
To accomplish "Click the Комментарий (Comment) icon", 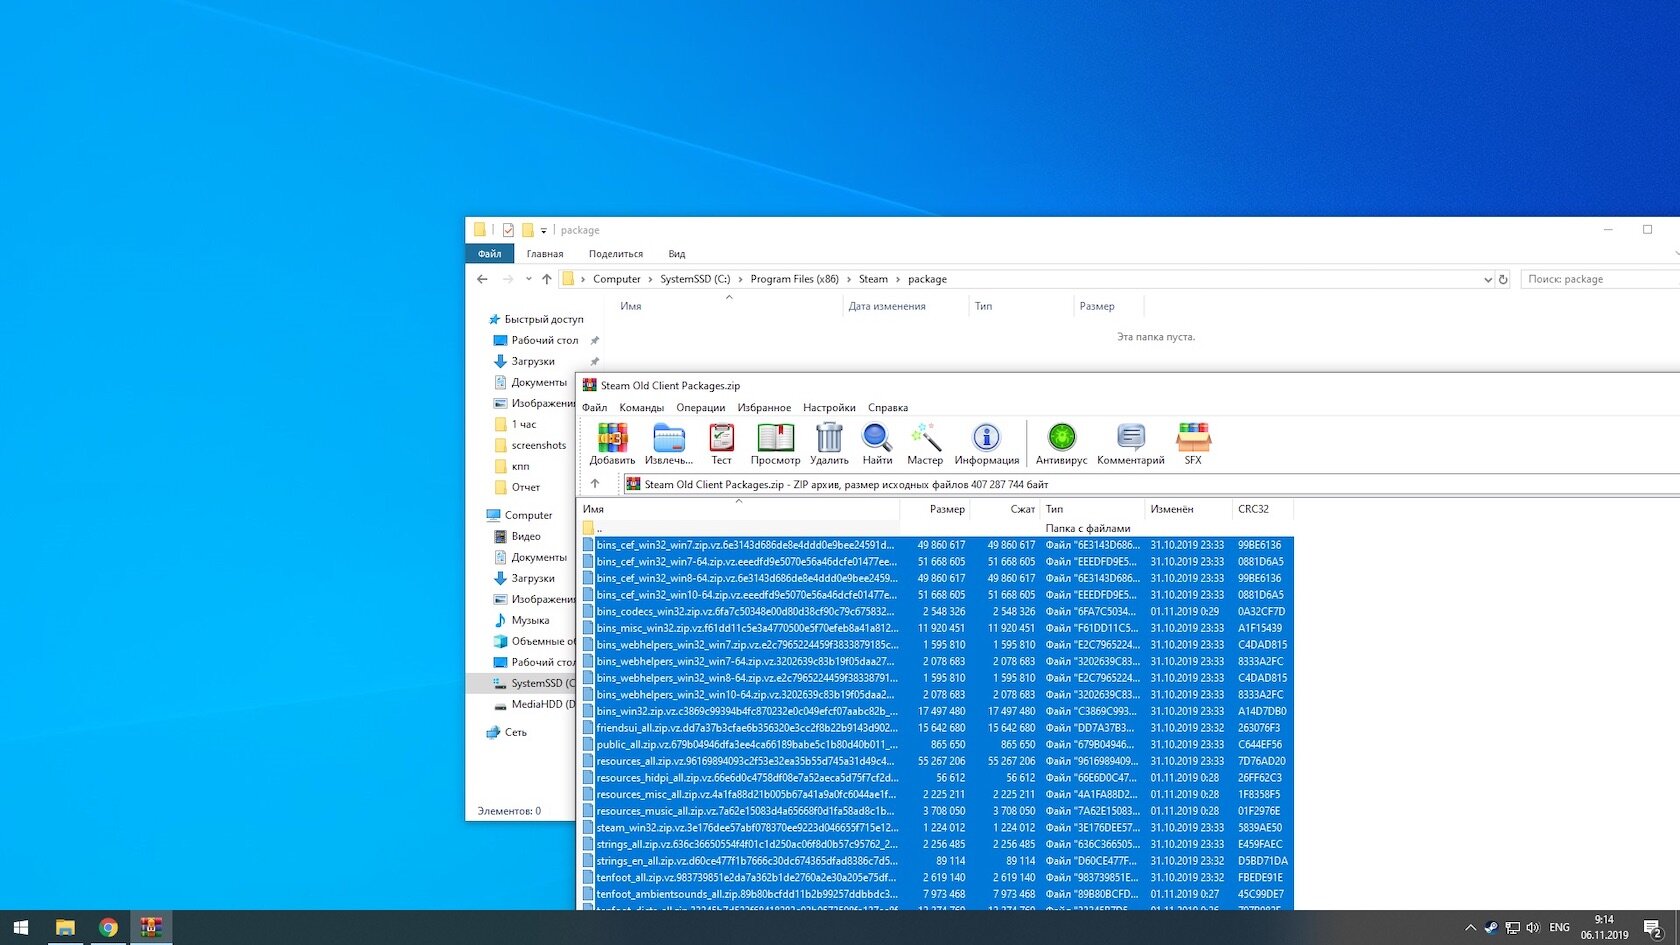I will pyautogui.click(x=1131, y=443).
